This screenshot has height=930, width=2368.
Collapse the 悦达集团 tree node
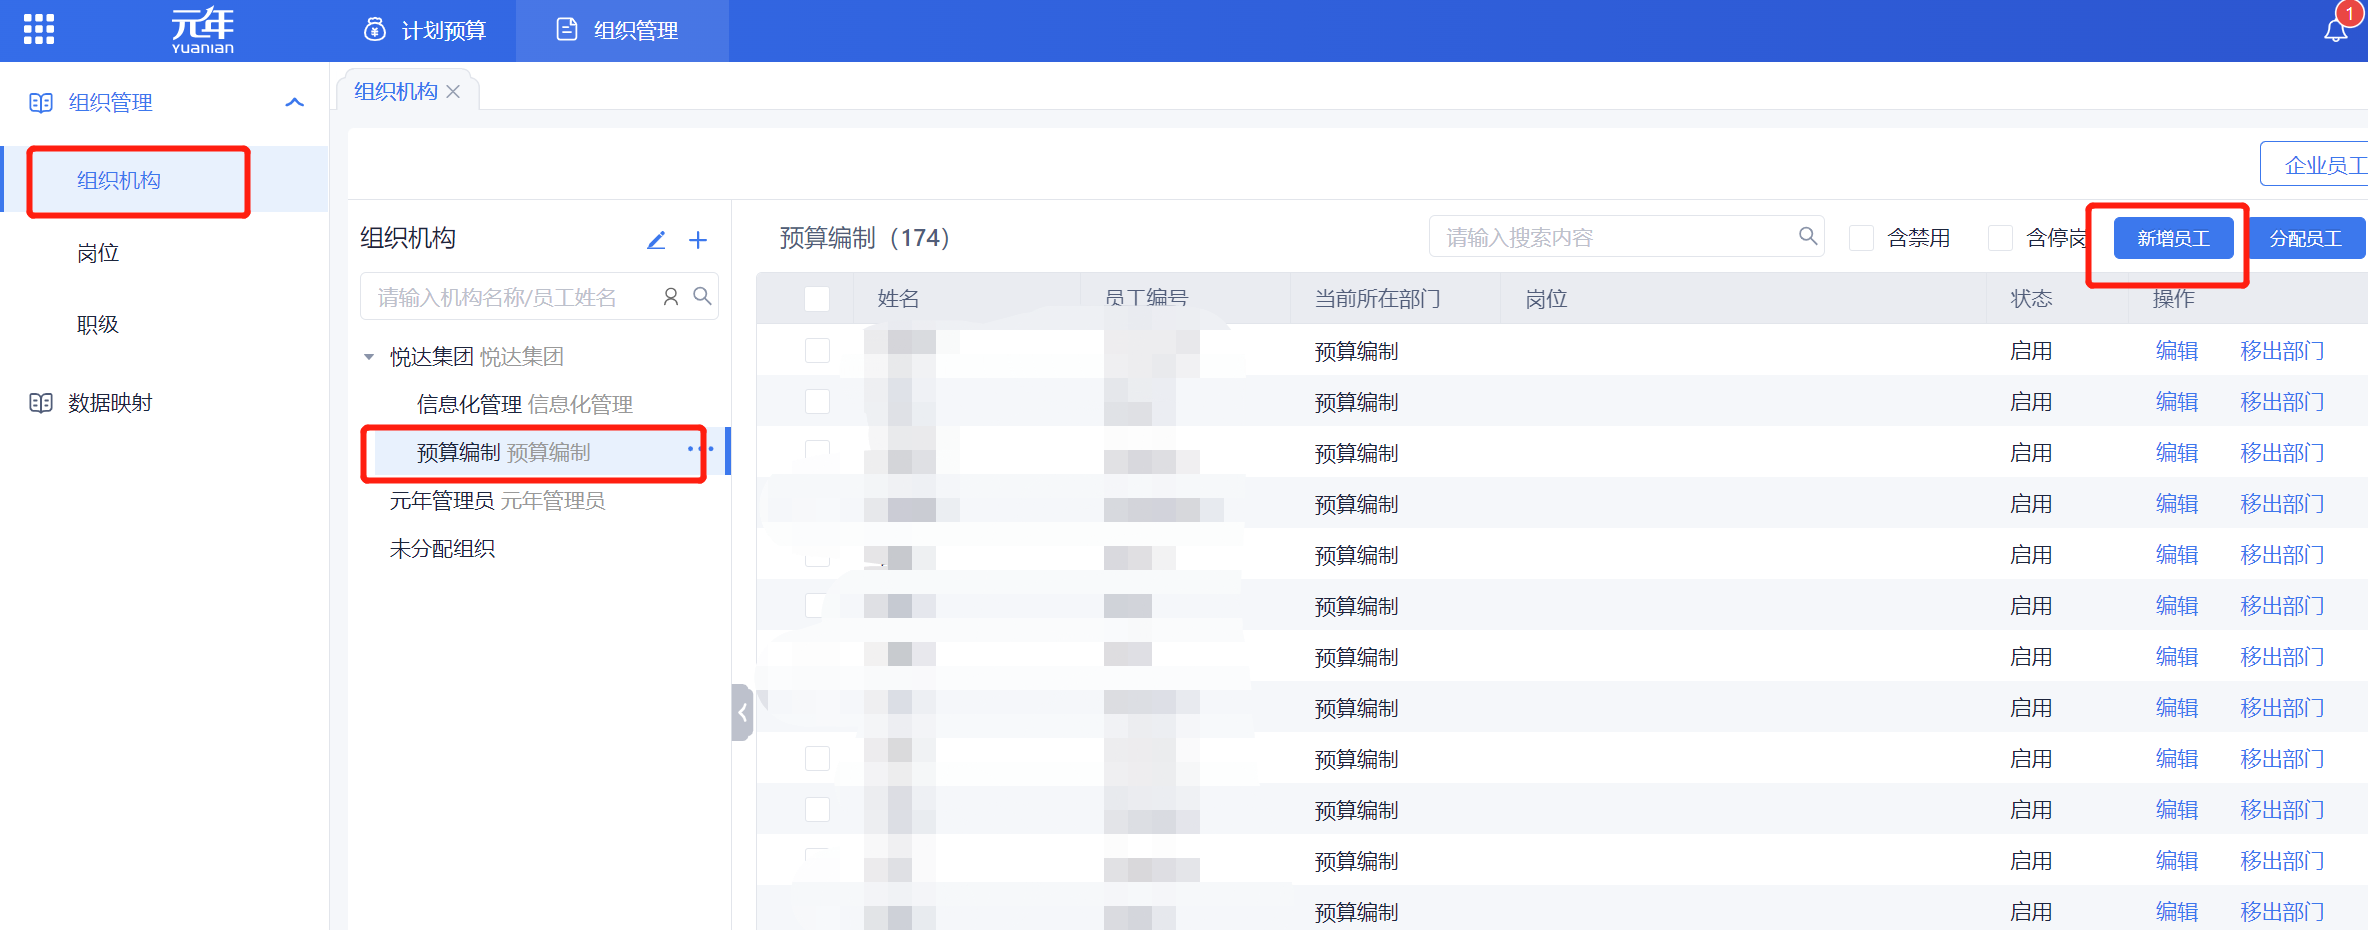[x=369, y=357]
